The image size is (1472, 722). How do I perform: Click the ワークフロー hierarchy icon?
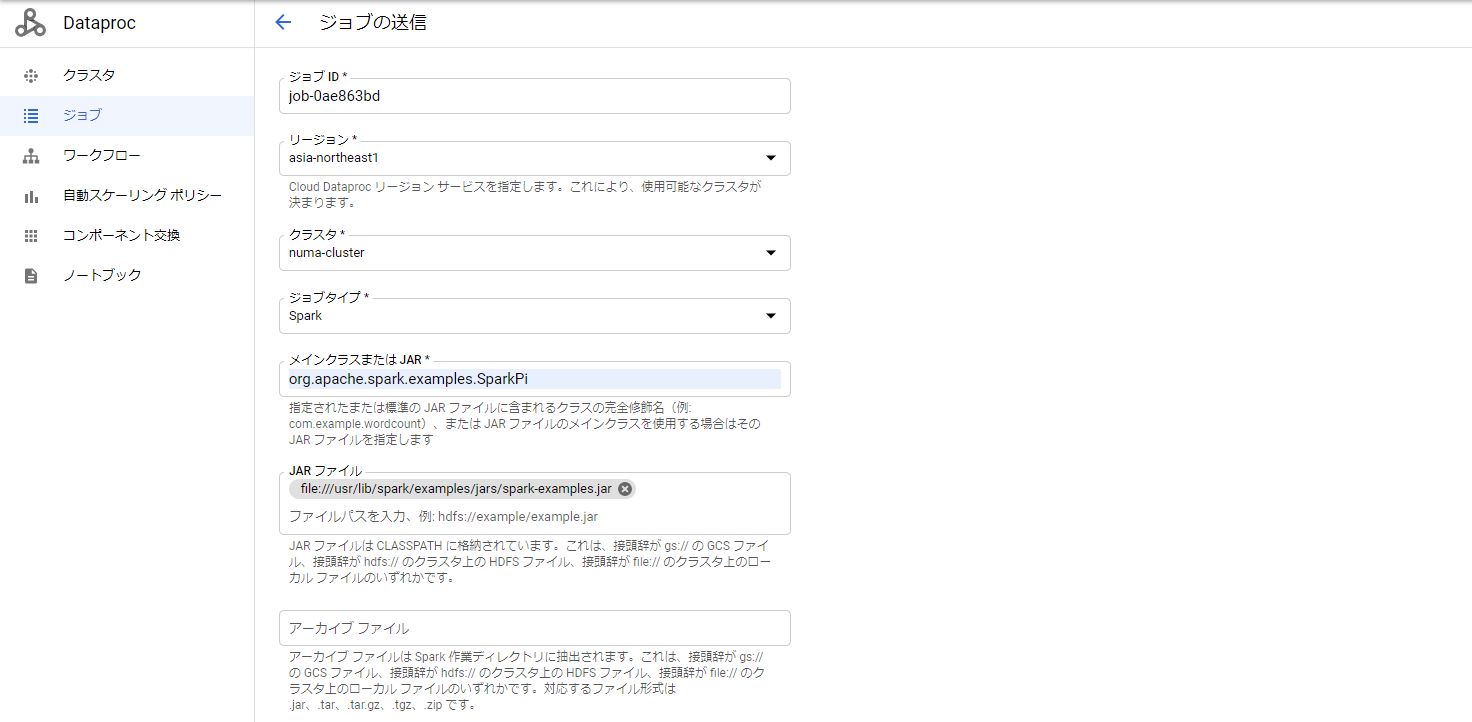pyautogui.click(x=31, y=155)
